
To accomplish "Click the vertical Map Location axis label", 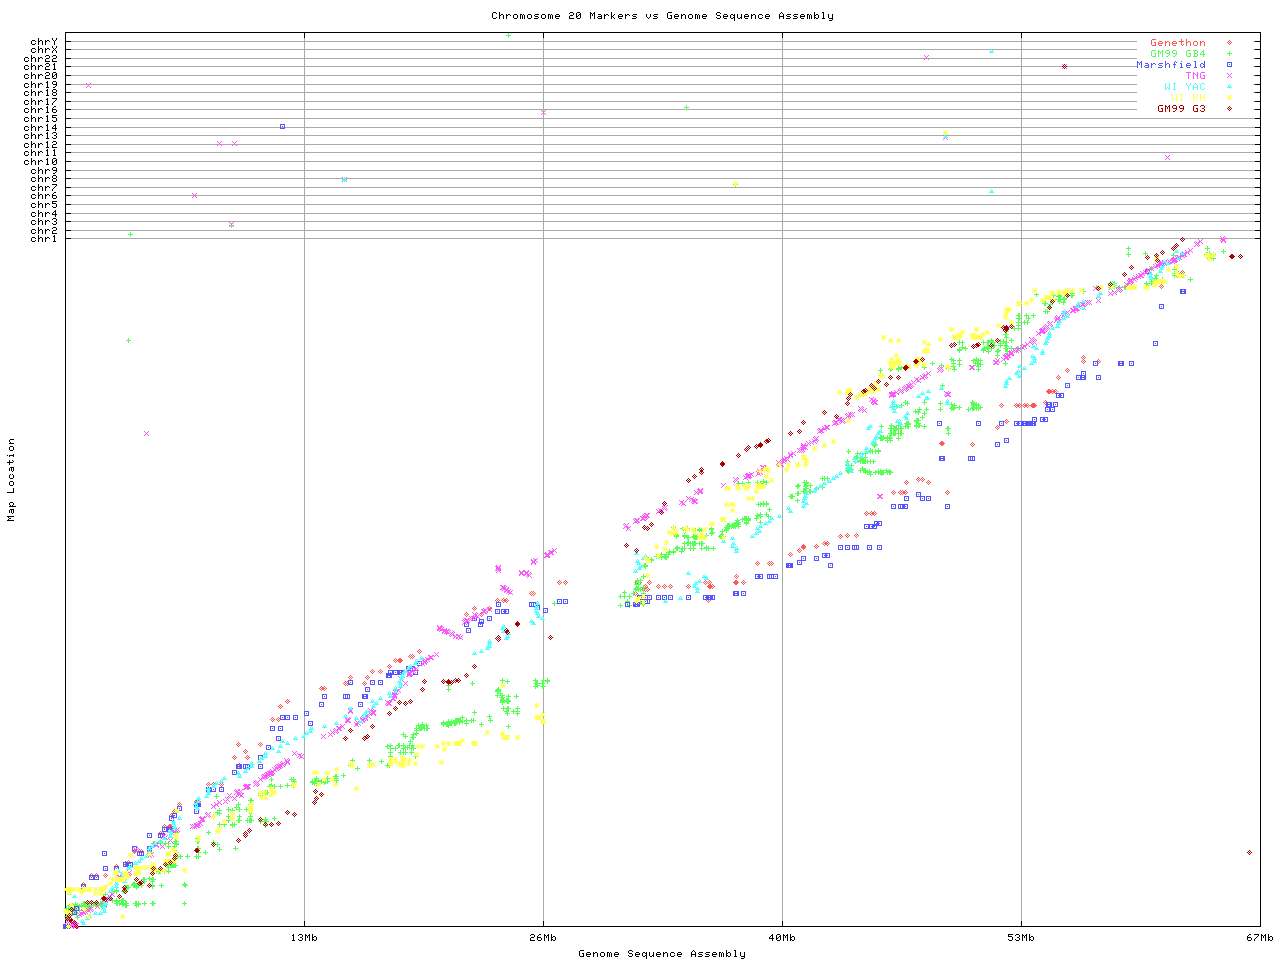I will pyautogui.click(x=12, y=480).
